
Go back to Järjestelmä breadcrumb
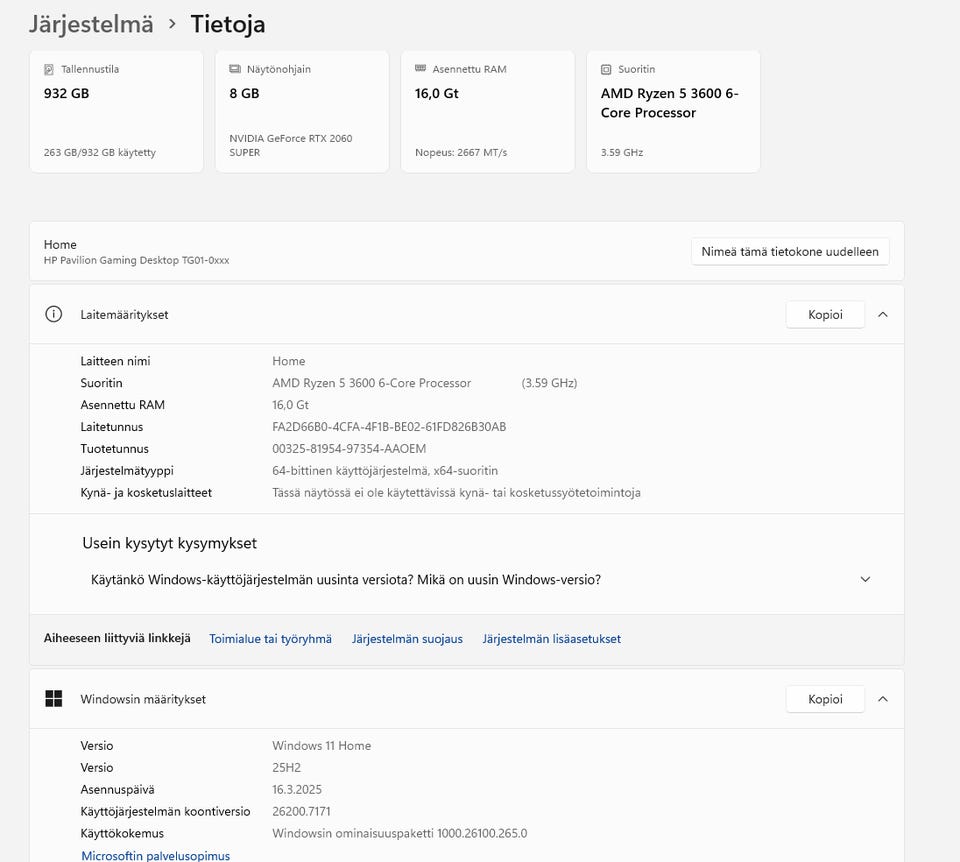point(91,24)
